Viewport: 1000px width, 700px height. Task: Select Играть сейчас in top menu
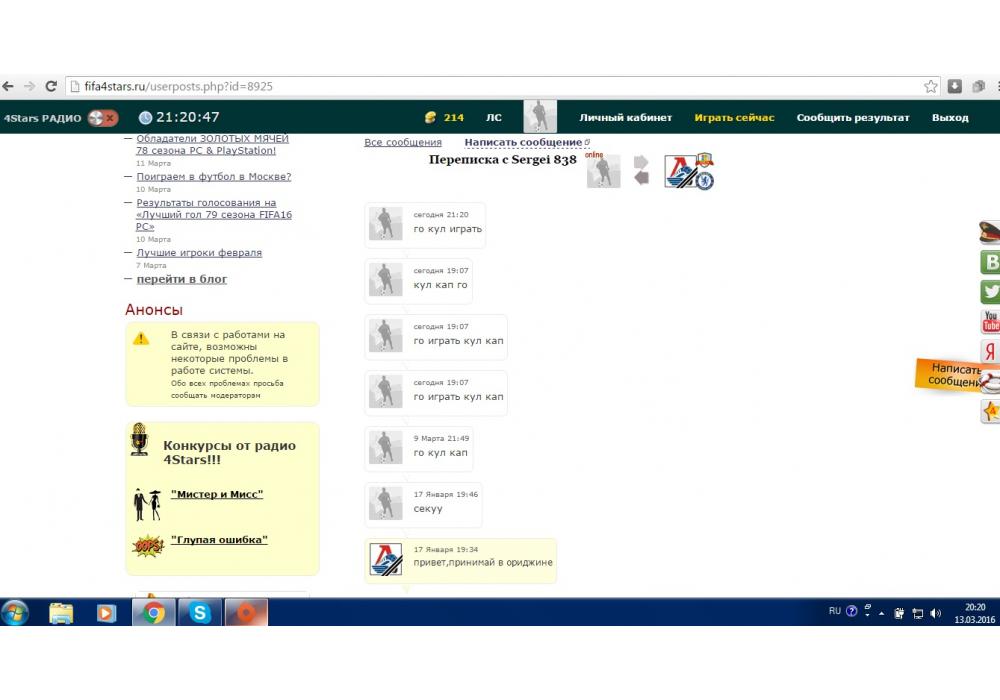pyautogui.click(x=734, y=118)
